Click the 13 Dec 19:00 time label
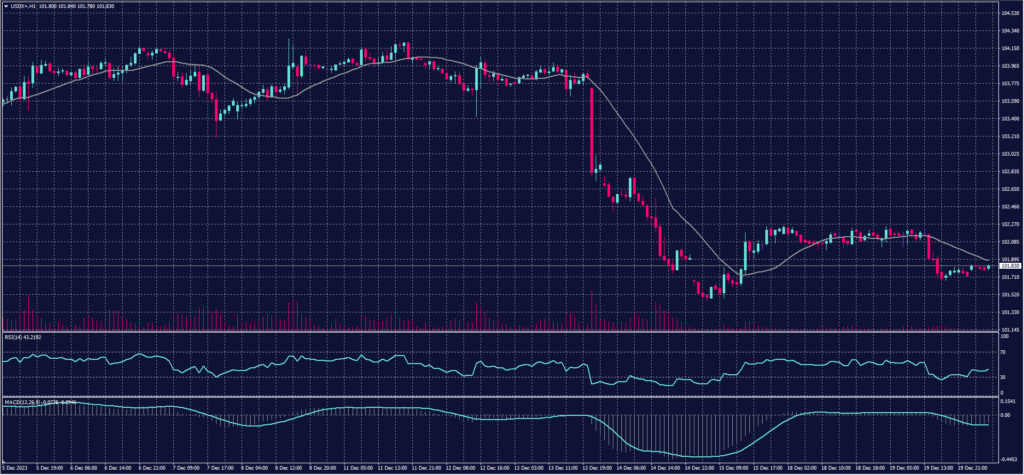This screenshot has height=475, width=1024. (598, 467)
